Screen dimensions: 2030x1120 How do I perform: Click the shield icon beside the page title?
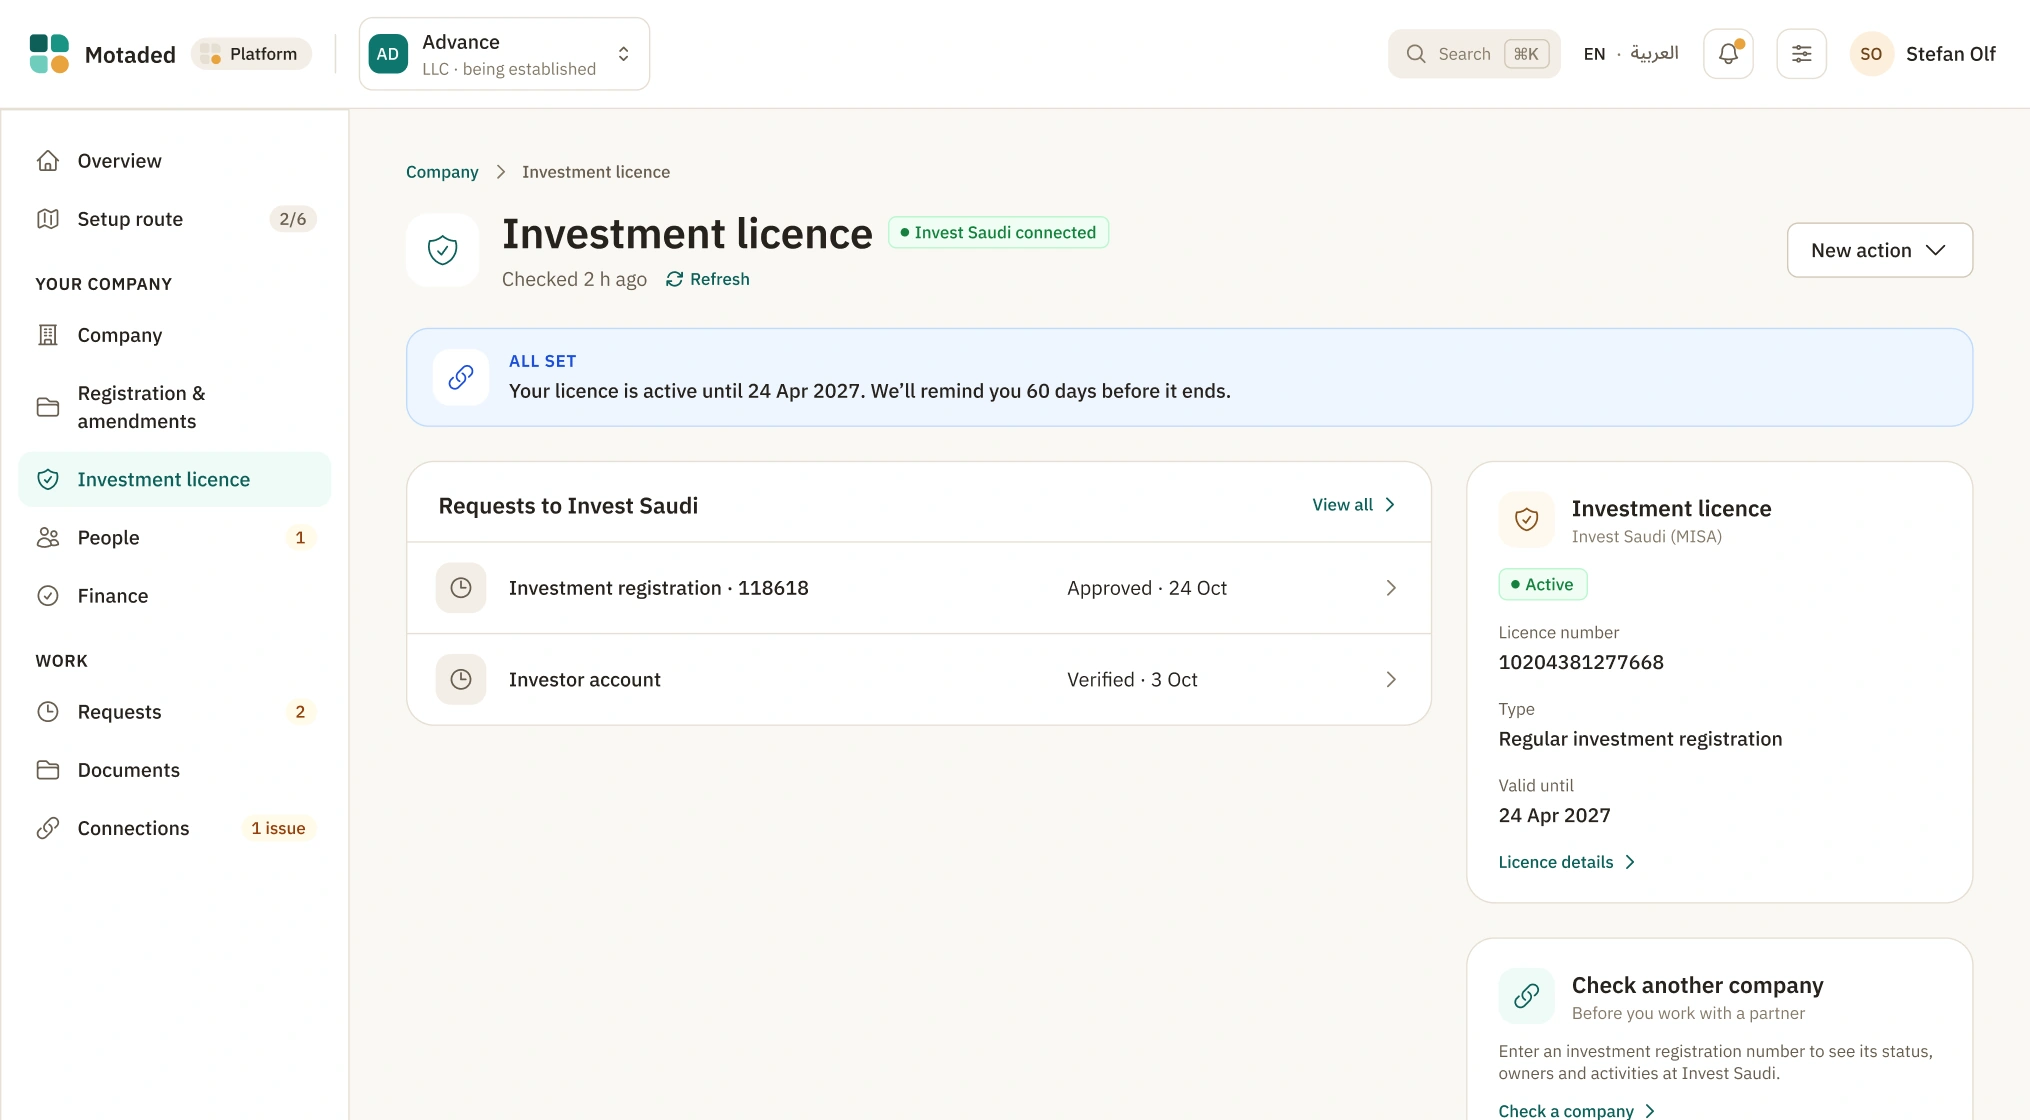pos(442,250)
